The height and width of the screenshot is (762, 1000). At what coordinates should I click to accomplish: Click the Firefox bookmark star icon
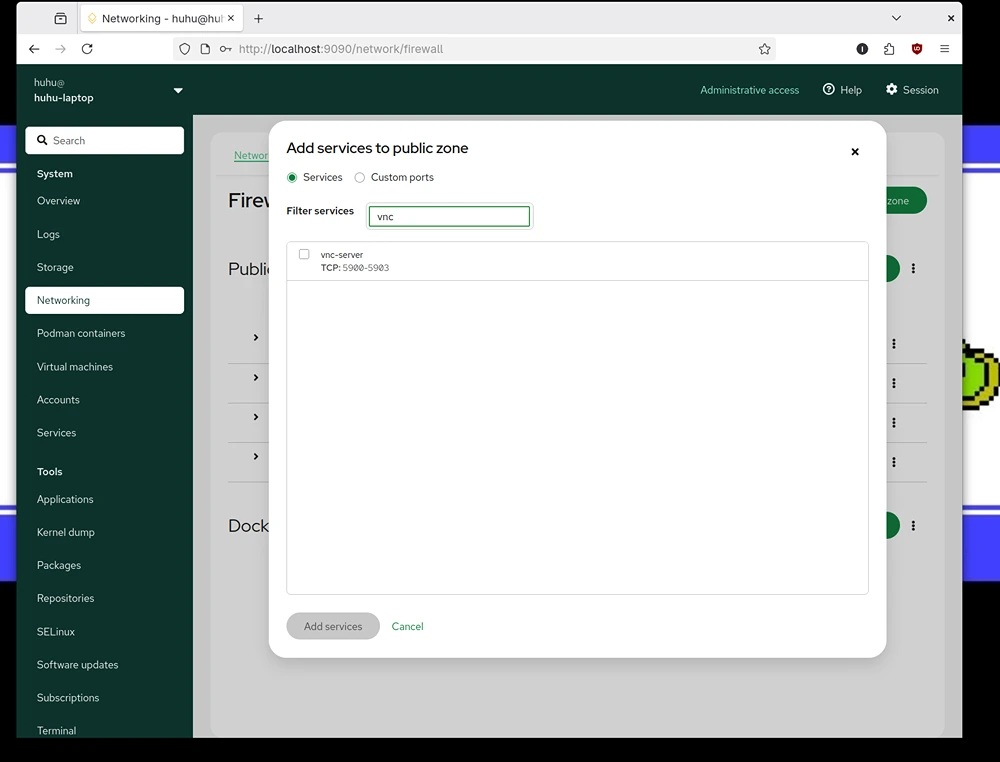pos(764,49)
